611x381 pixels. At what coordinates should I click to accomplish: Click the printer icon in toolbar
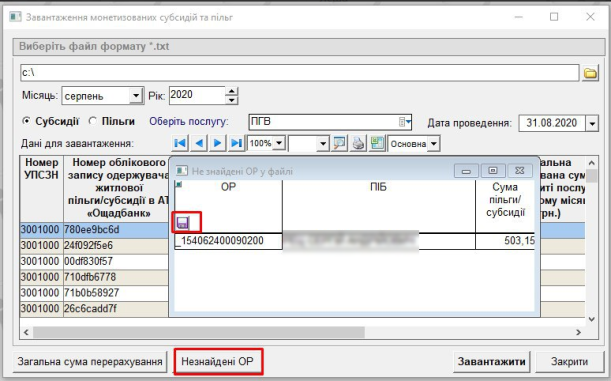point(358,143)
